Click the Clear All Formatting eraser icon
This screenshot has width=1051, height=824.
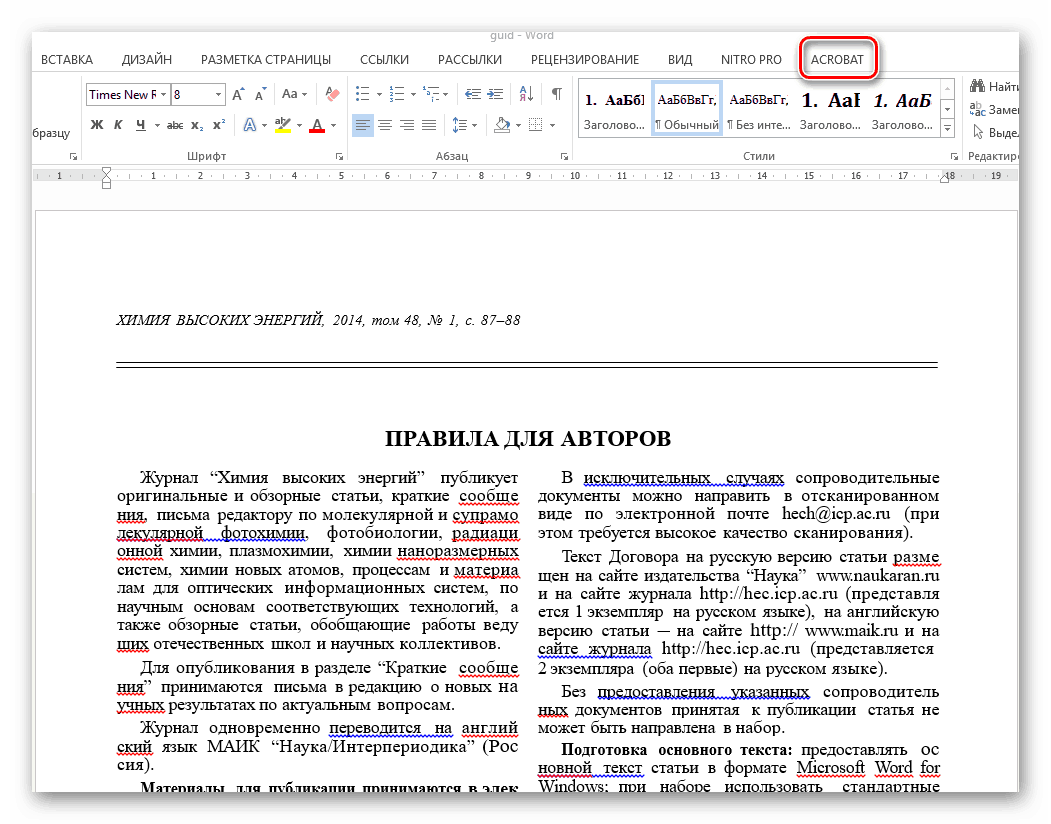[x=334, y=94]
